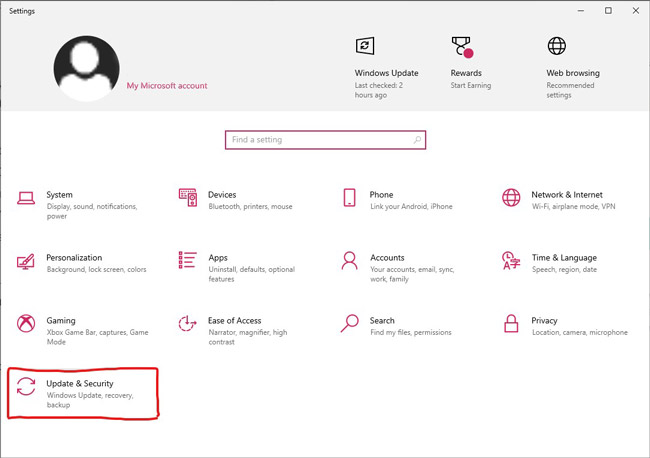Click 'Find my files, permissions' description
Viewport: 650px width, 458px height.
[x=411, y=332]
